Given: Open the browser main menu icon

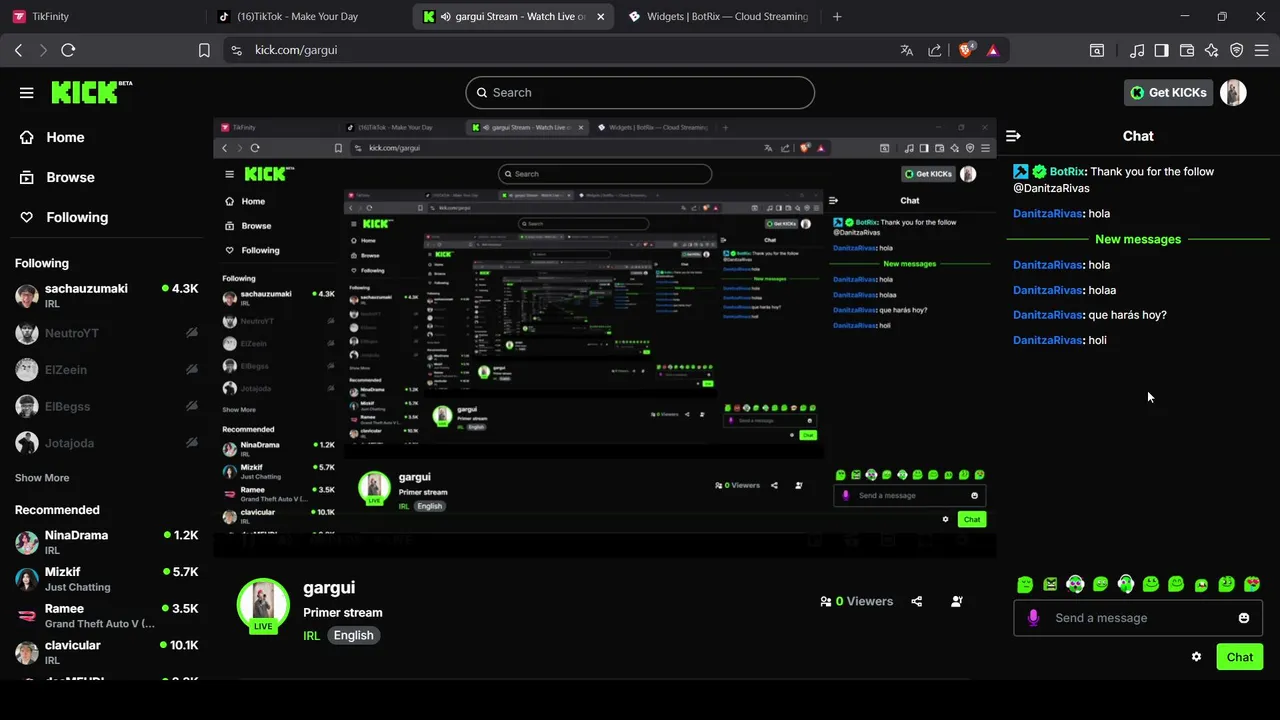Looking at the screenshot, I should coord(1262,50).
